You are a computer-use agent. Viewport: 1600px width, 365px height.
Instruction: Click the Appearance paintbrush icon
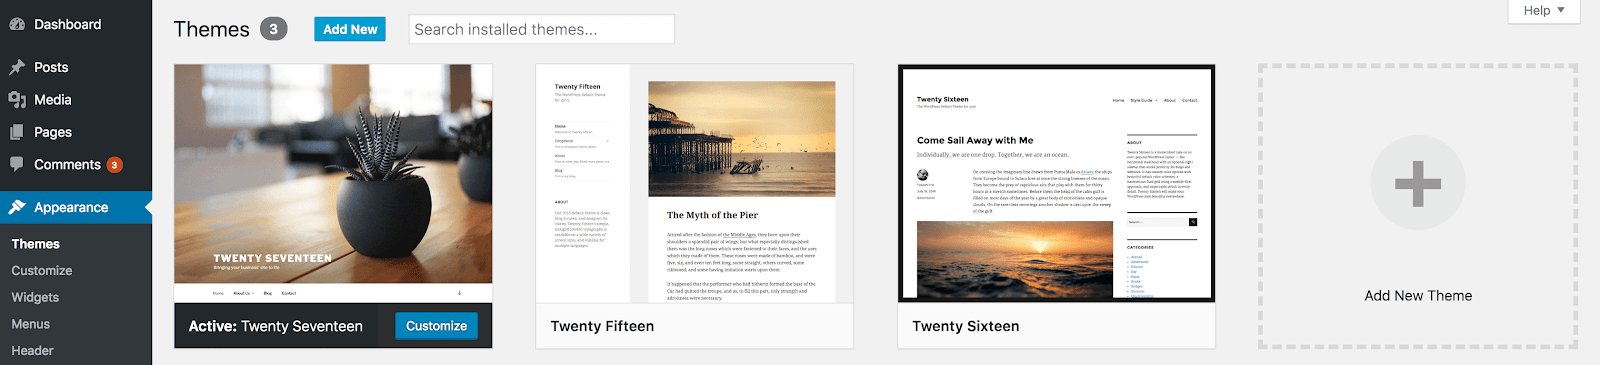[x=17, y=207]
